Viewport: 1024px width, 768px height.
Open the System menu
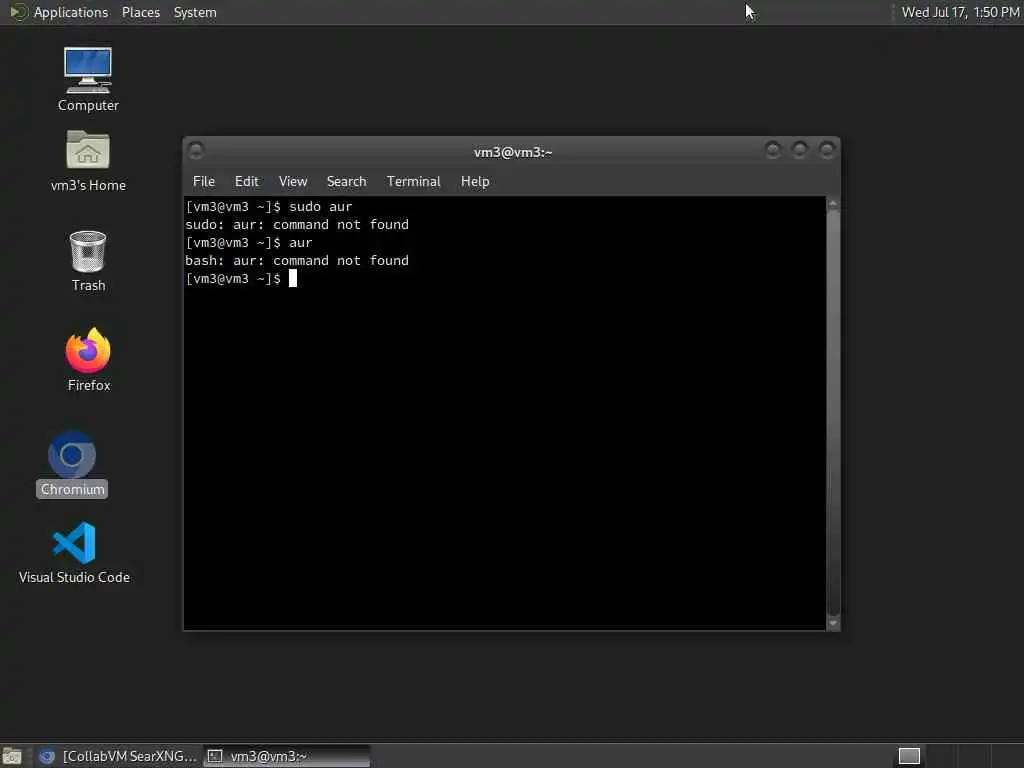coord(195,12)
